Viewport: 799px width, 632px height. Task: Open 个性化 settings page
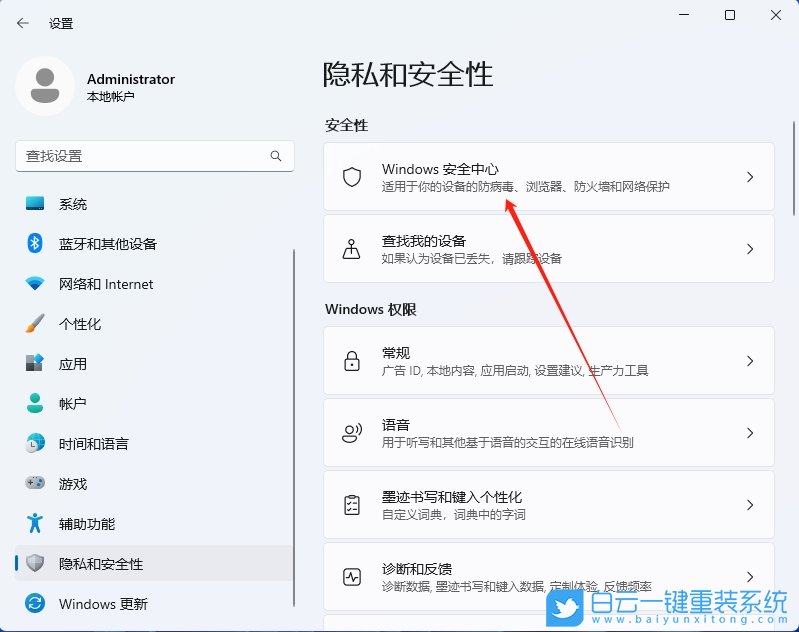click(154, 324)
